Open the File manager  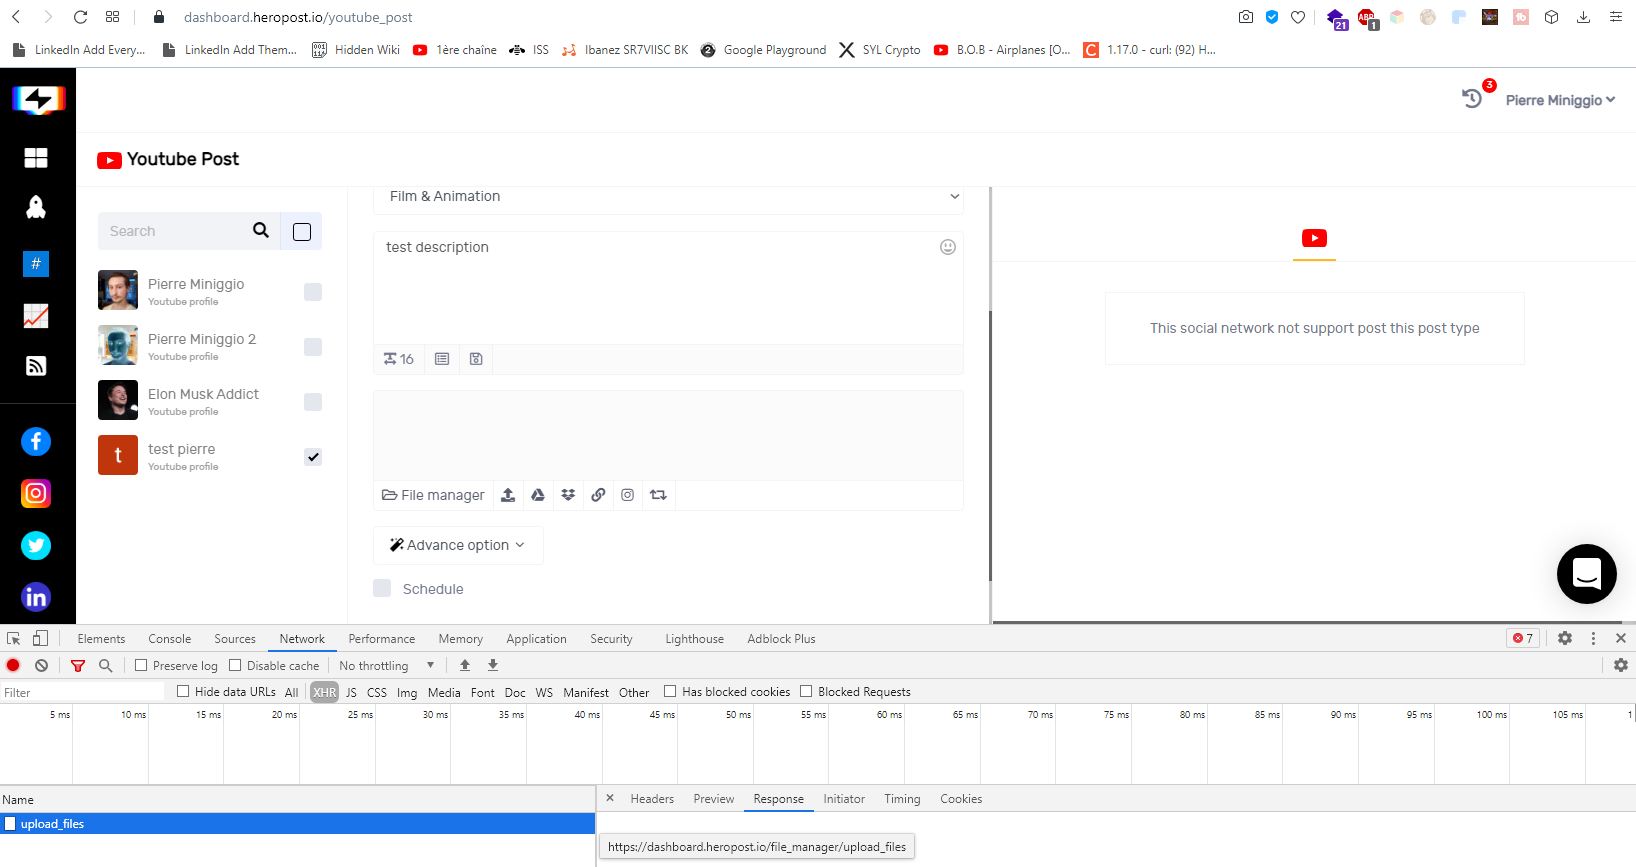433,495
